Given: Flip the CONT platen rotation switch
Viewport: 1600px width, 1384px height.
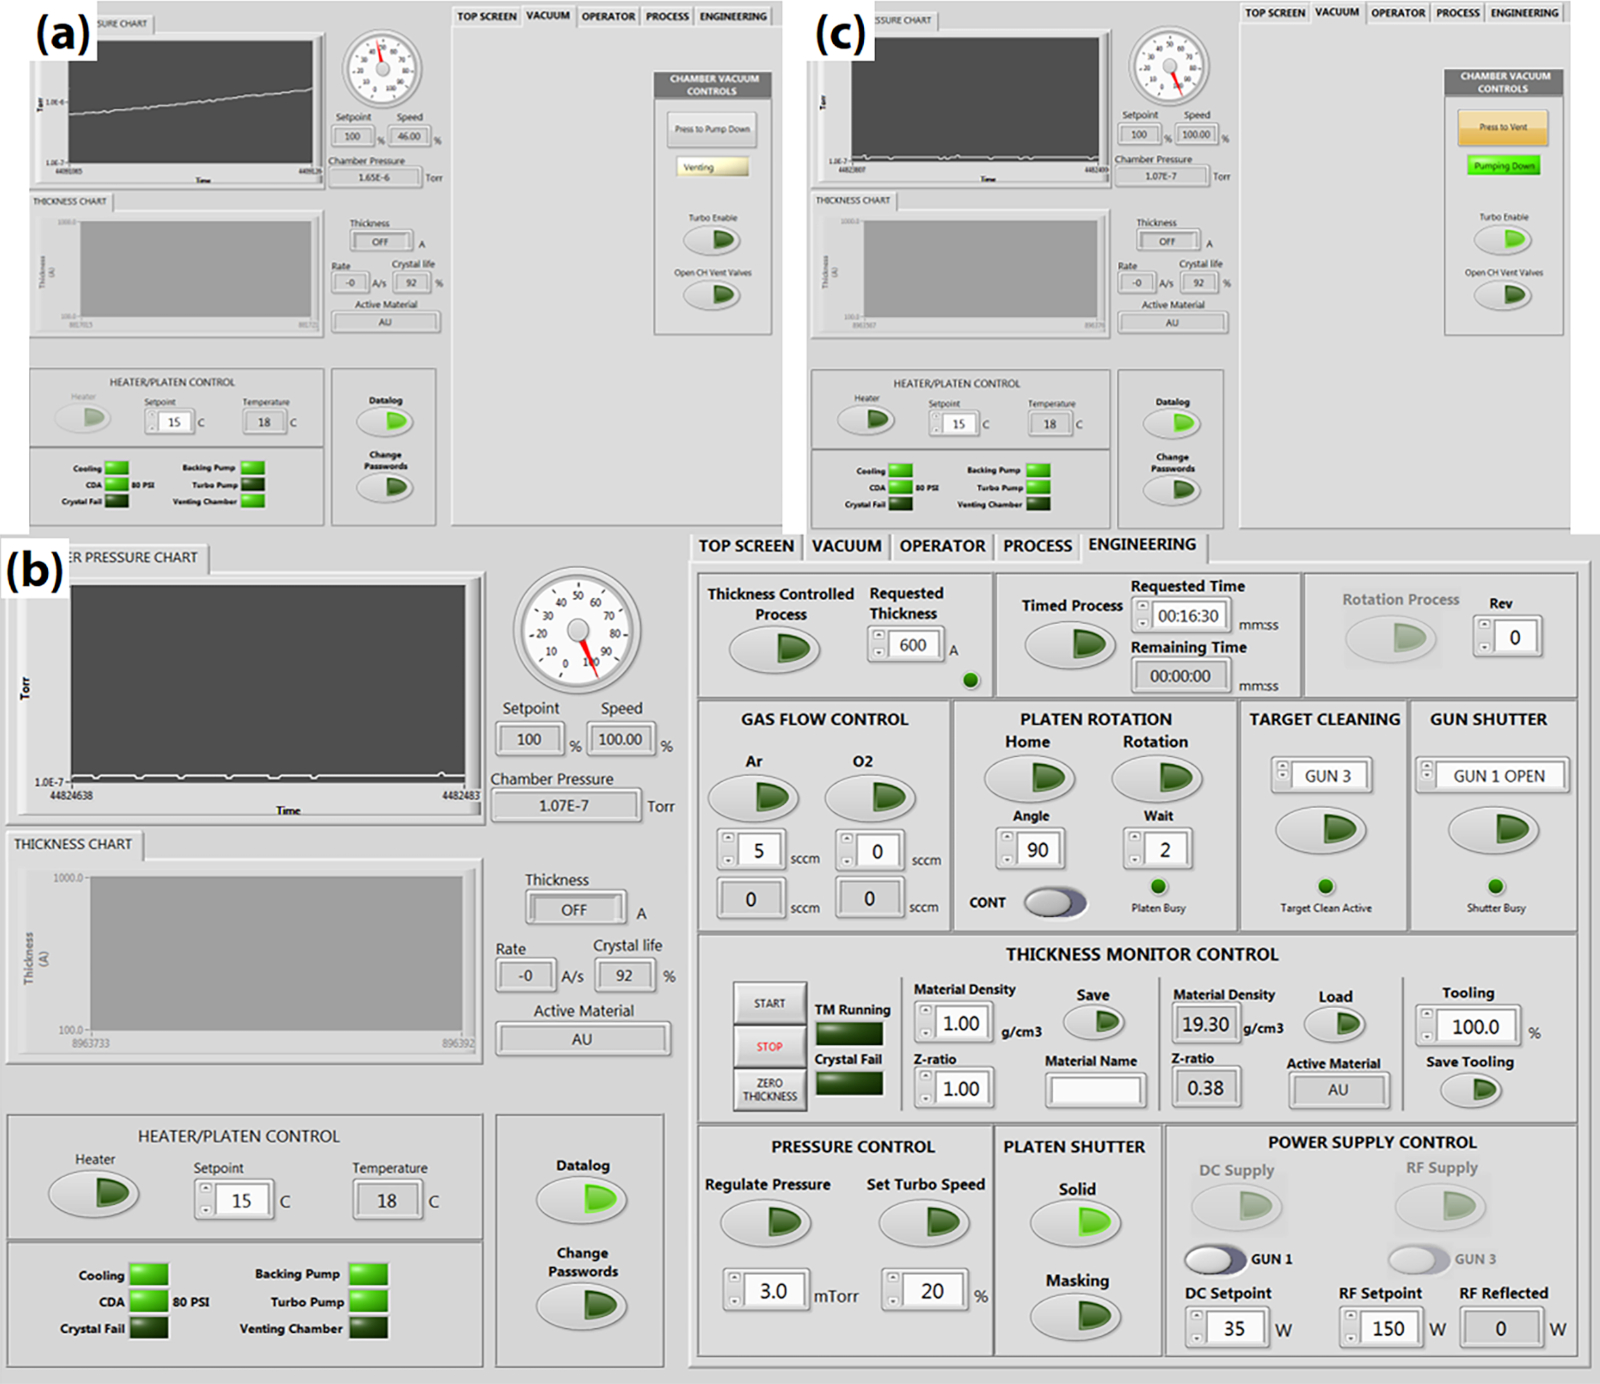Looking at the screenshot, I should pos(1056,902).
